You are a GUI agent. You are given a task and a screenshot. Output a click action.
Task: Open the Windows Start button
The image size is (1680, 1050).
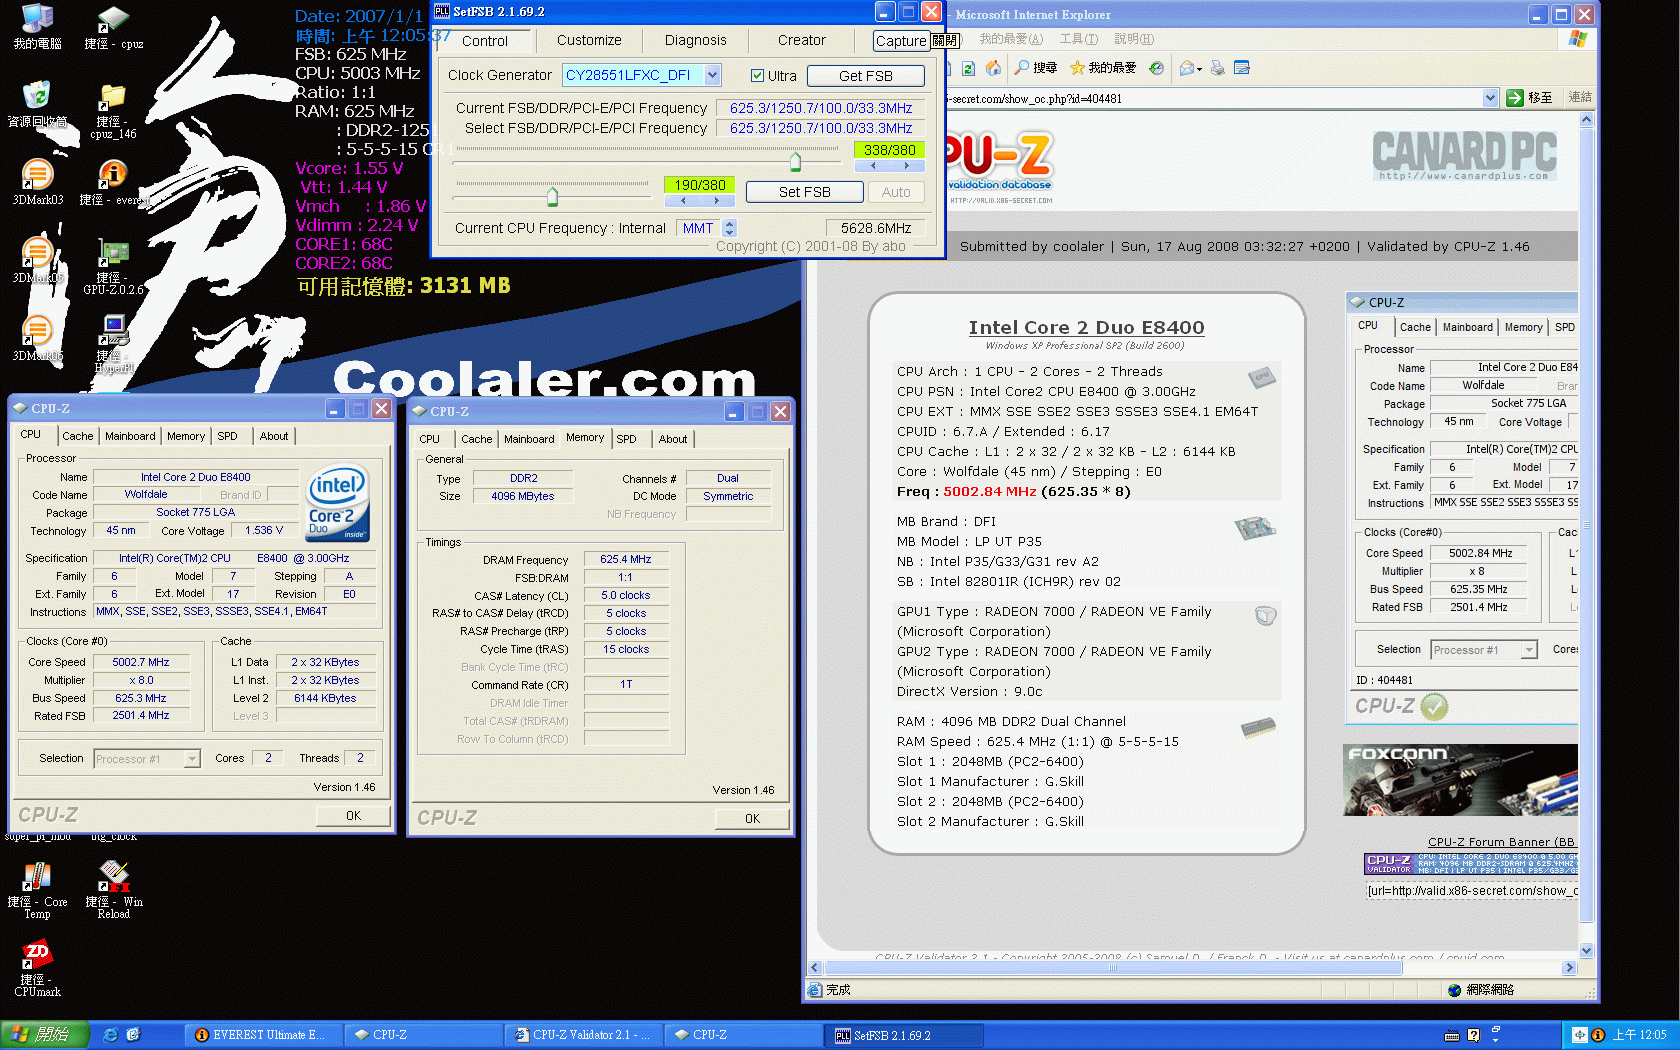point(45,1035)
